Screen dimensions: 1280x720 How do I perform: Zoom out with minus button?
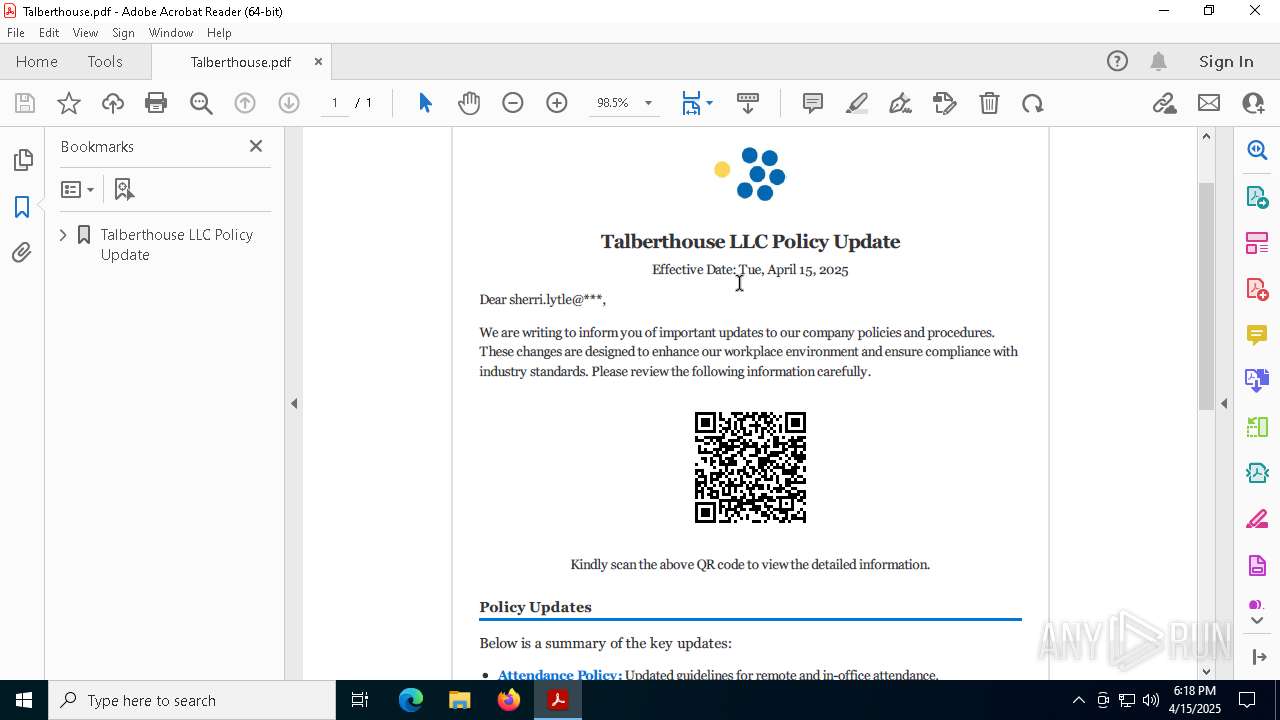click(x=513, y=103)
